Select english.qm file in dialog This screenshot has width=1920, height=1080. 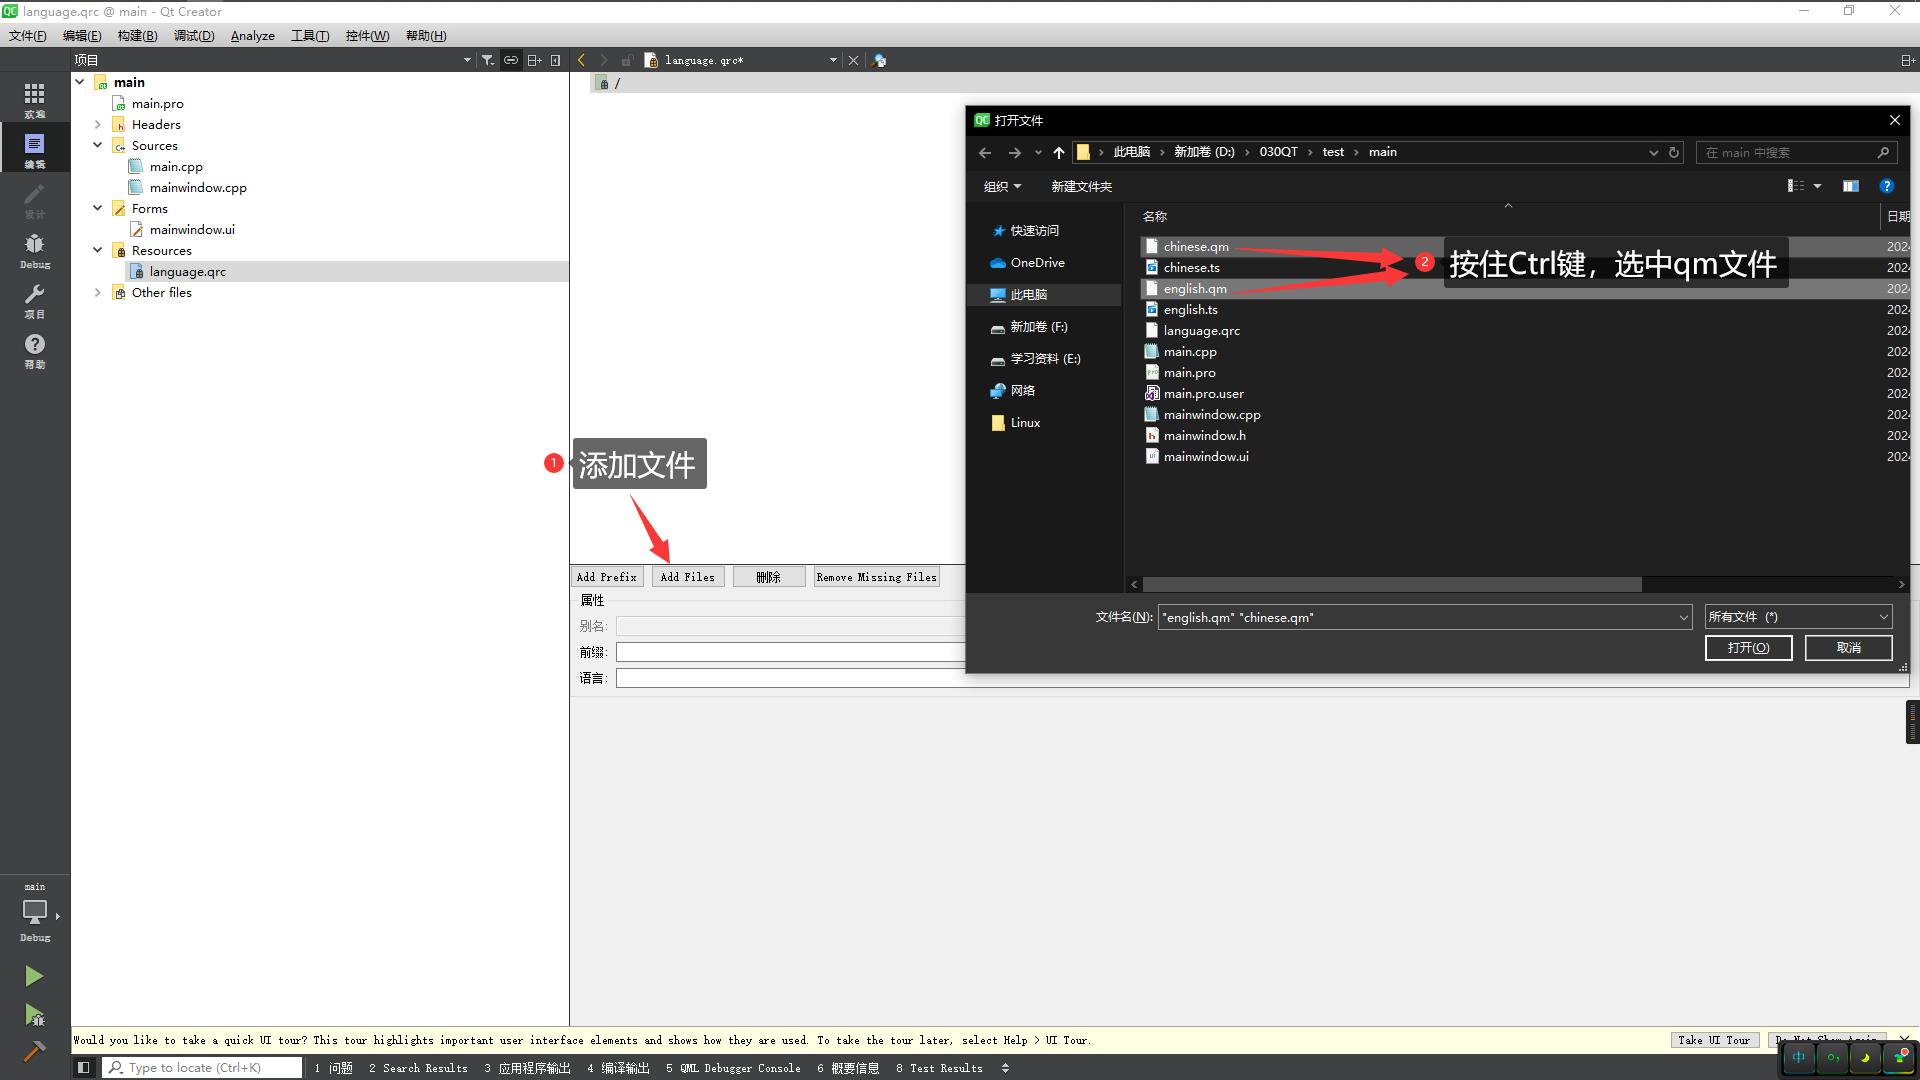coord(1195,287)
